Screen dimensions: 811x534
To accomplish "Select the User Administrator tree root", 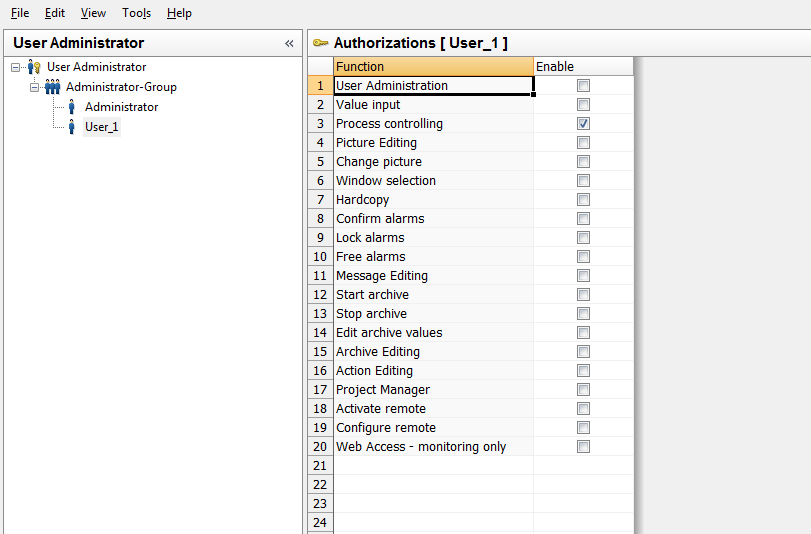I will coord(97,67).
